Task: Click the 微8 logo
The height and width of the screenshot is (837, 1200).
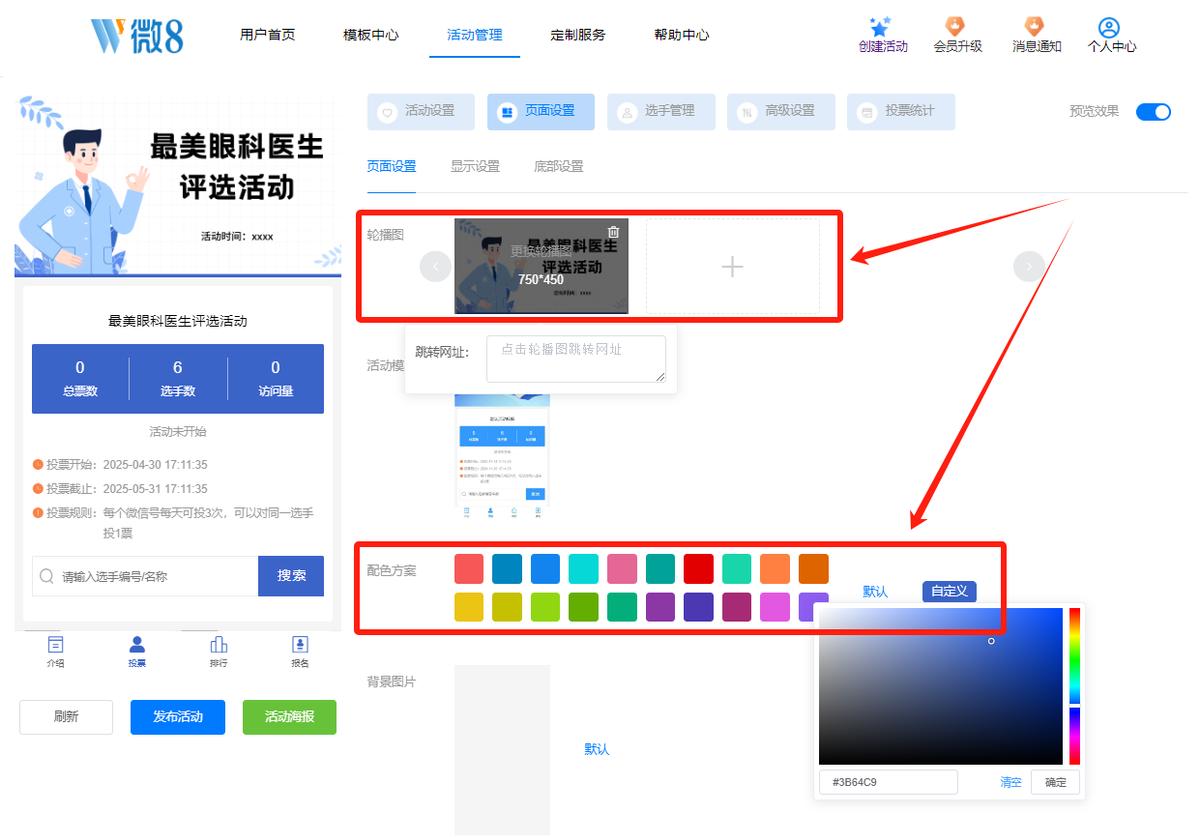Action: [x=137, y=35]
